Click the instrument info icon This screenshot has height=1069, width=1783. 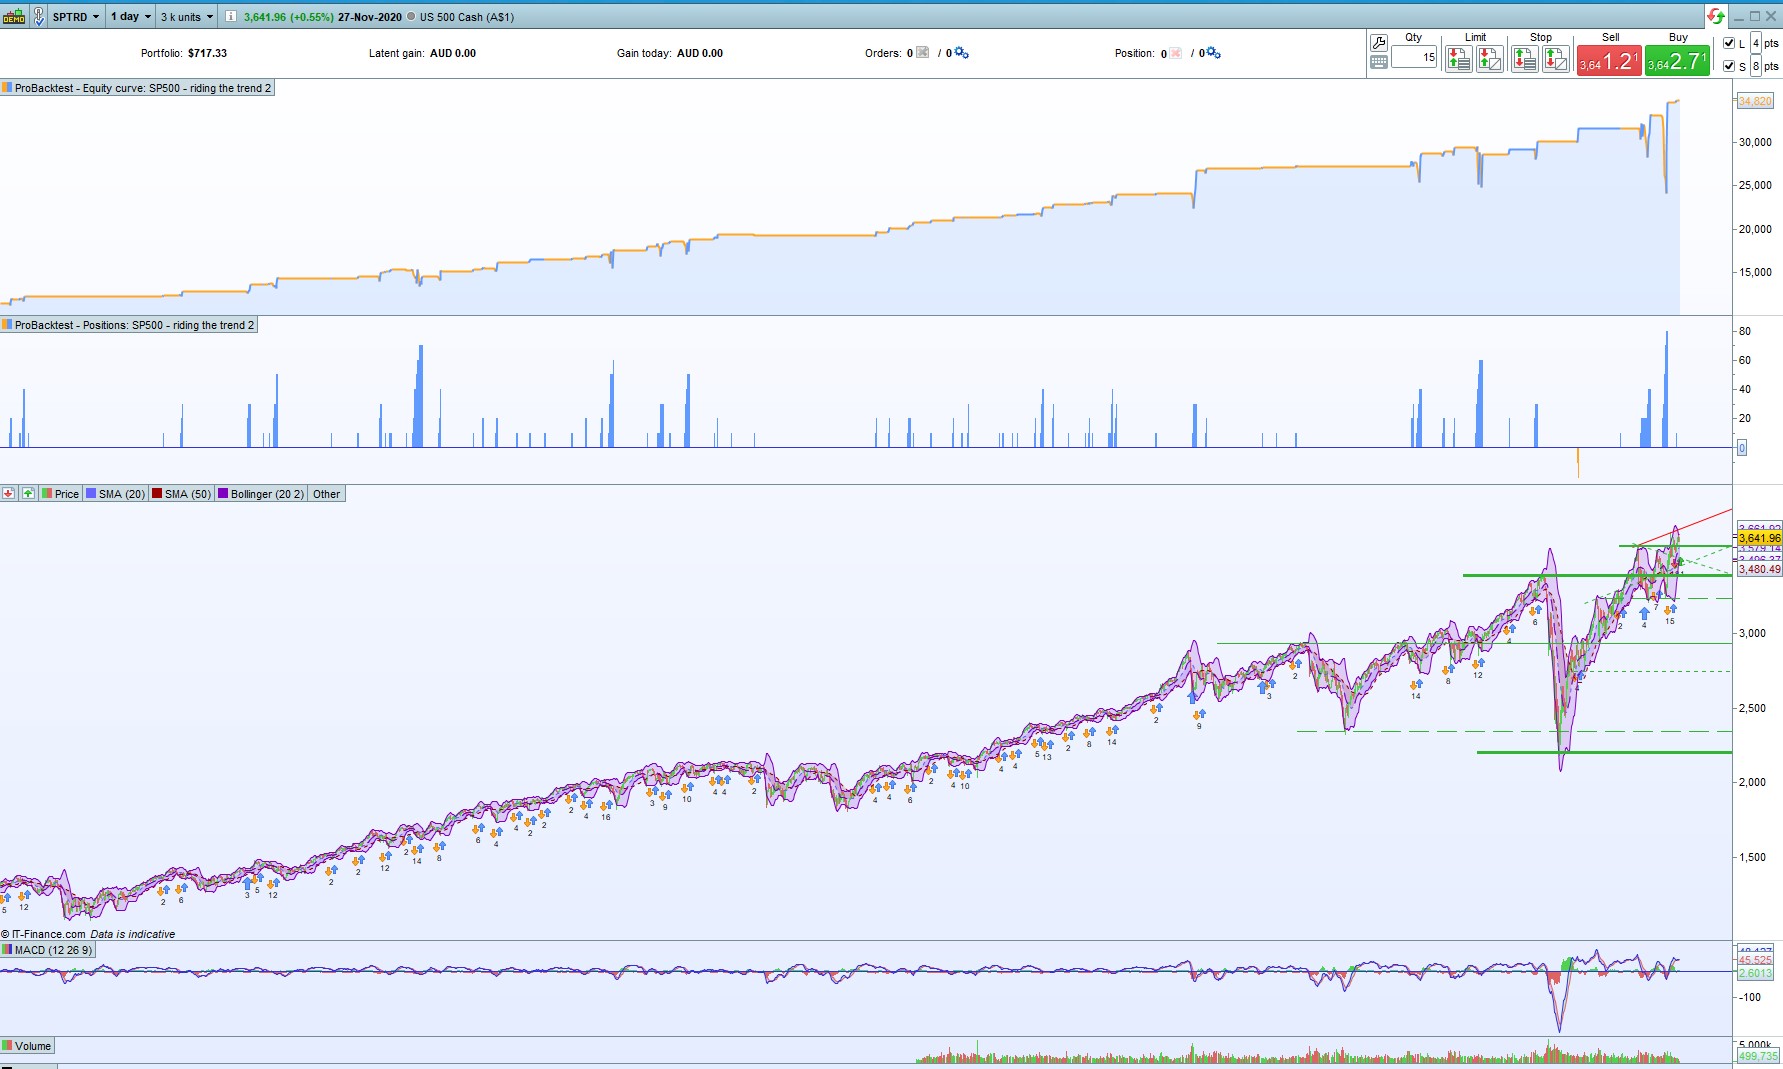click(231, 17)
